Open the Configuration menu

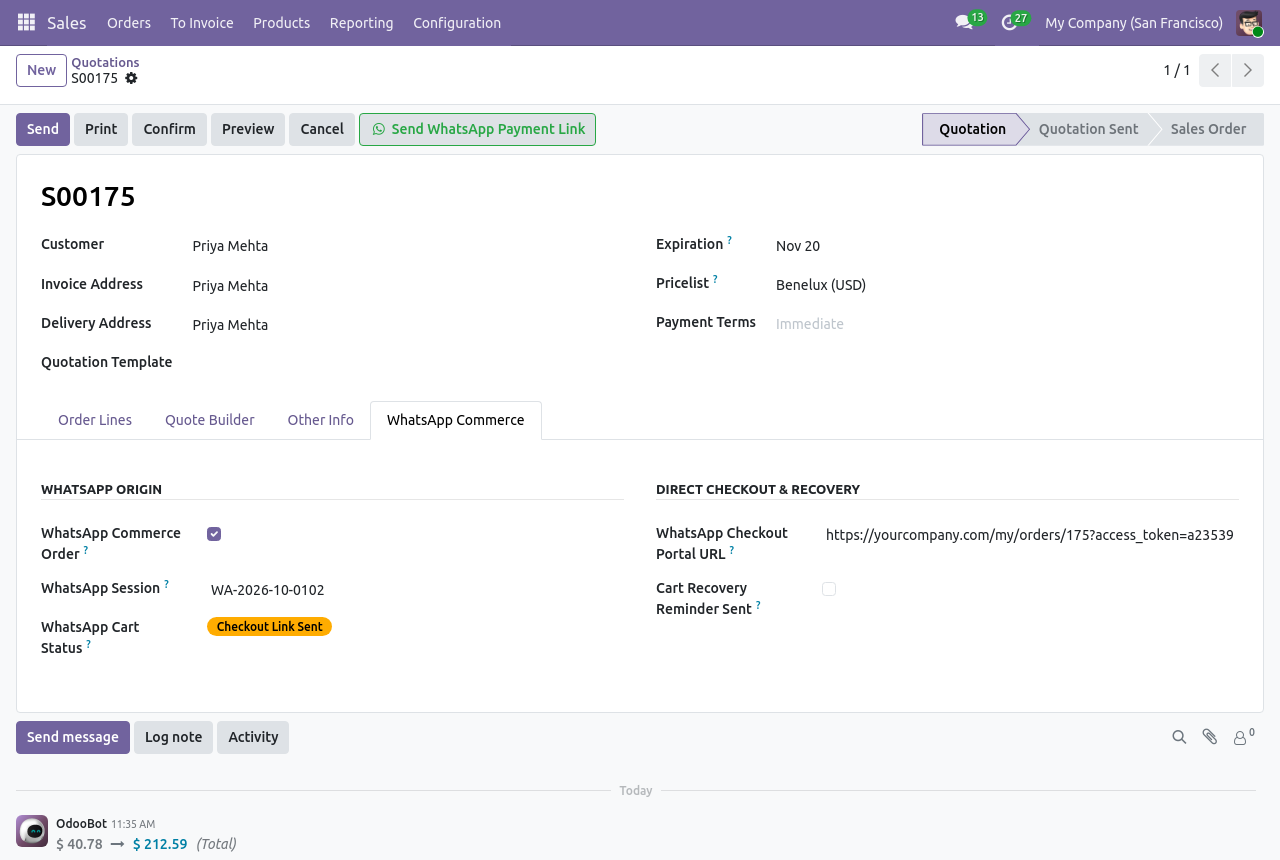pyautogui.click(x=457, y=22)
